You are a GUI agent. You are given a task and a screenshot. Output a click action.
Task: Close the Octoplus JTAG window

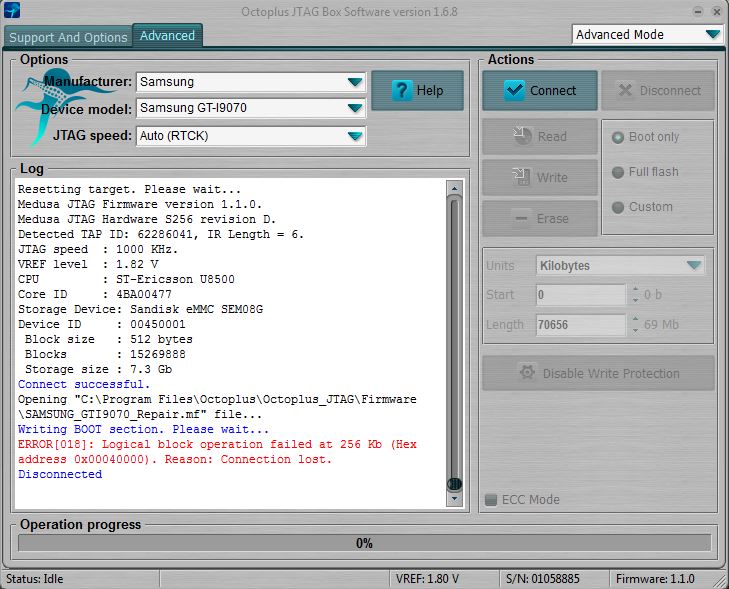coord(717,12)
